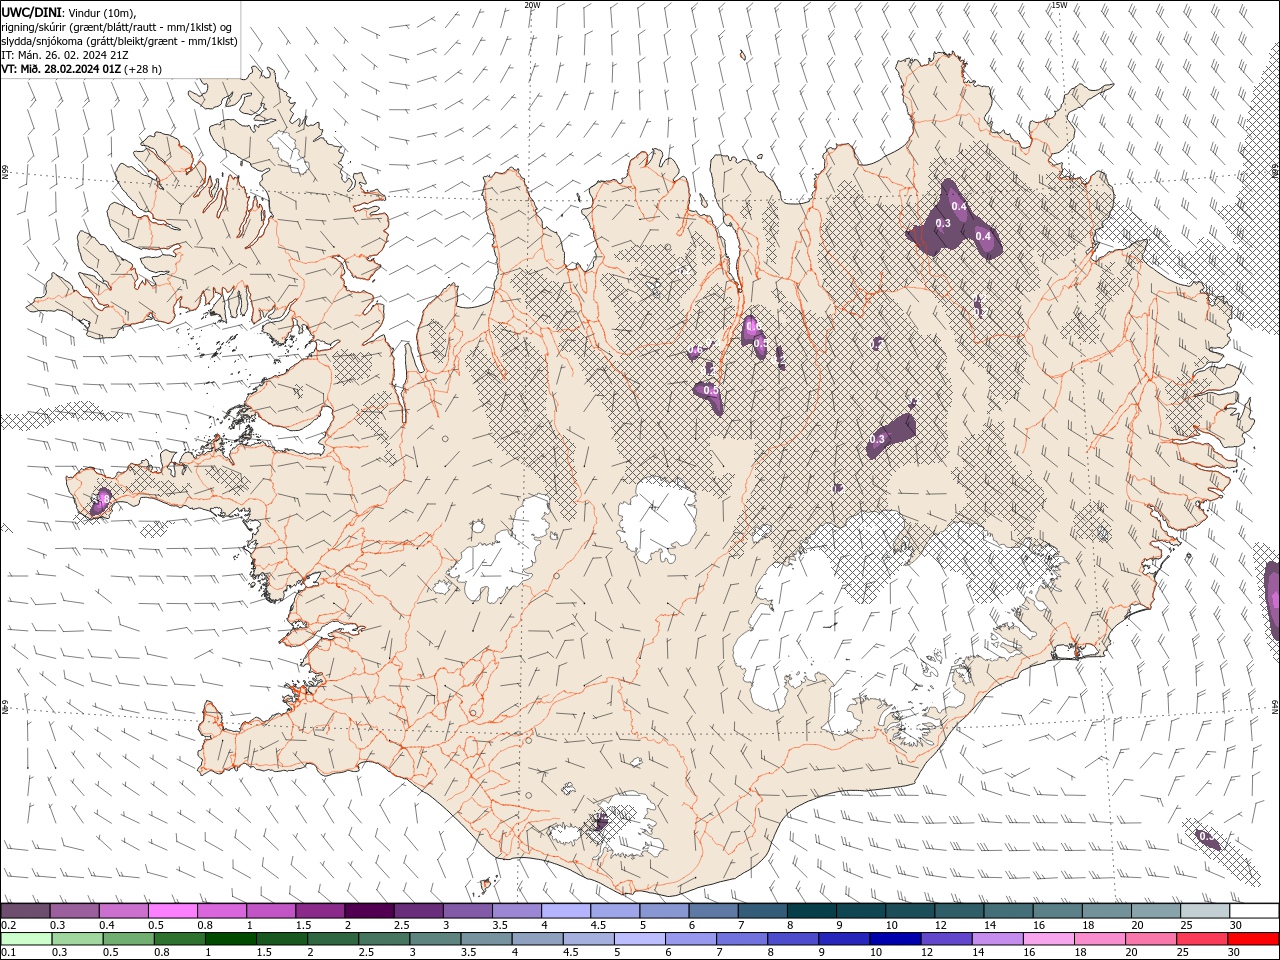Pick the bright red 30 rain-scale swatch
The image size is (1280, 960).
[1254, 939]
